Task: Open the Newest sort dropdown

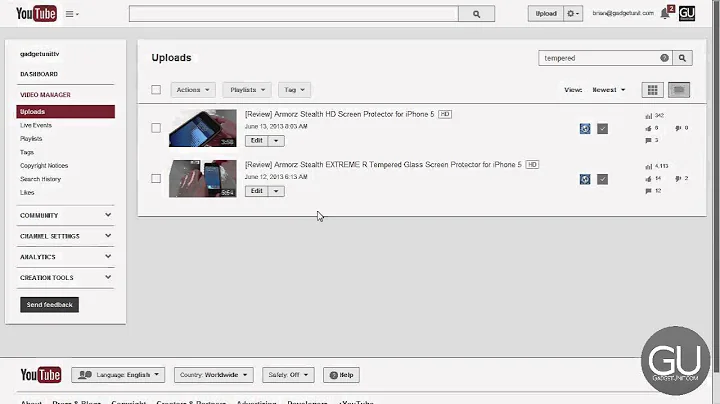Action: click(609, 90)
